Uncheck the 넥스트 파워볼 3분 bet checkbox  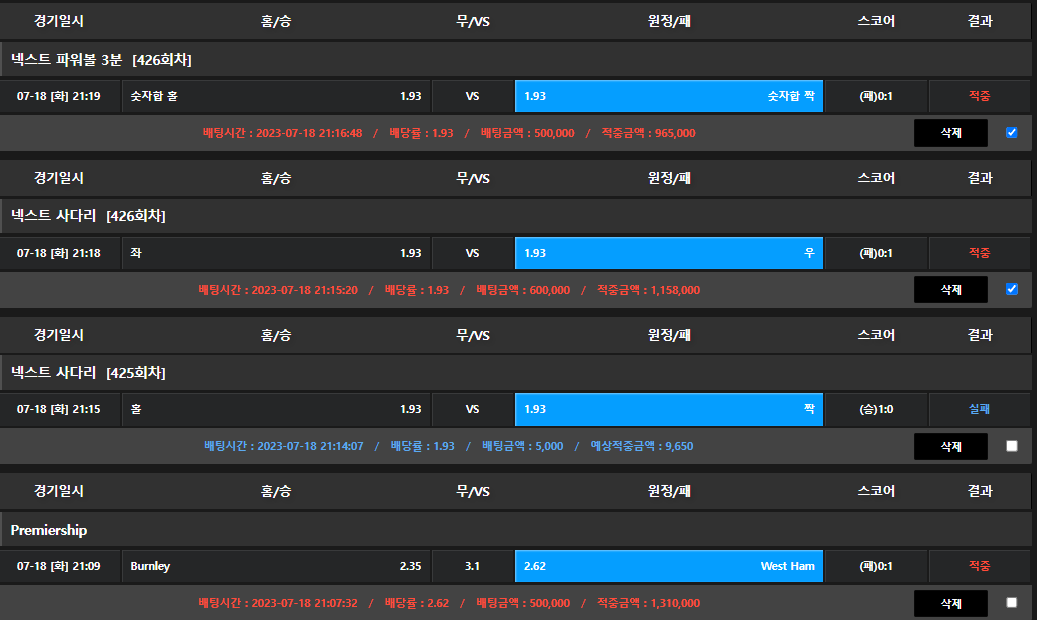point(1012,133)
